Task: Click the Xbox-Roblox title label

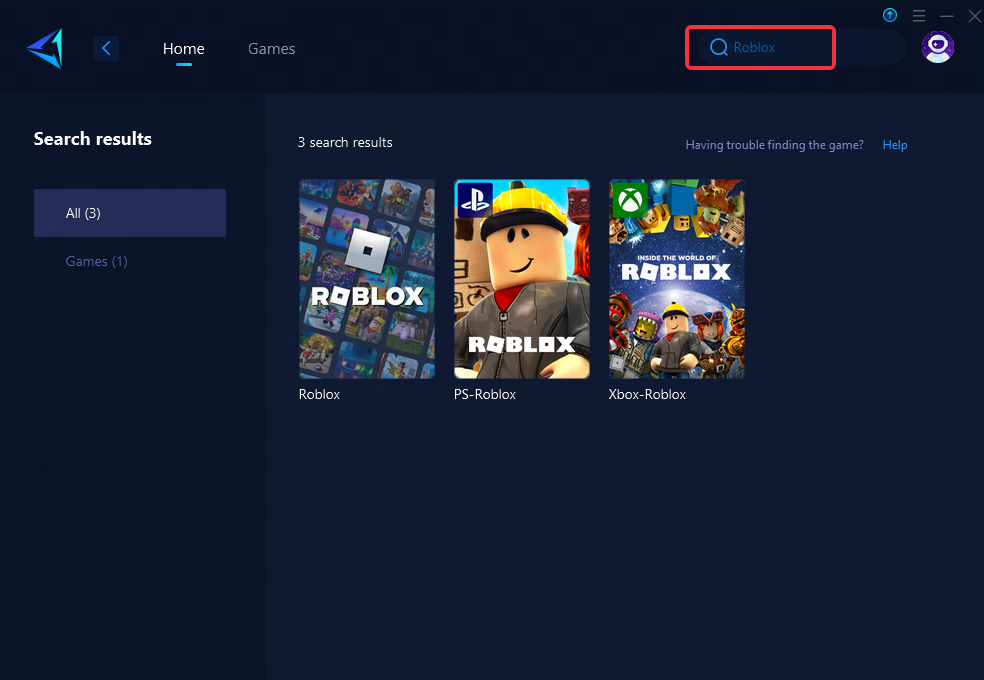Action: pos(647,394)
